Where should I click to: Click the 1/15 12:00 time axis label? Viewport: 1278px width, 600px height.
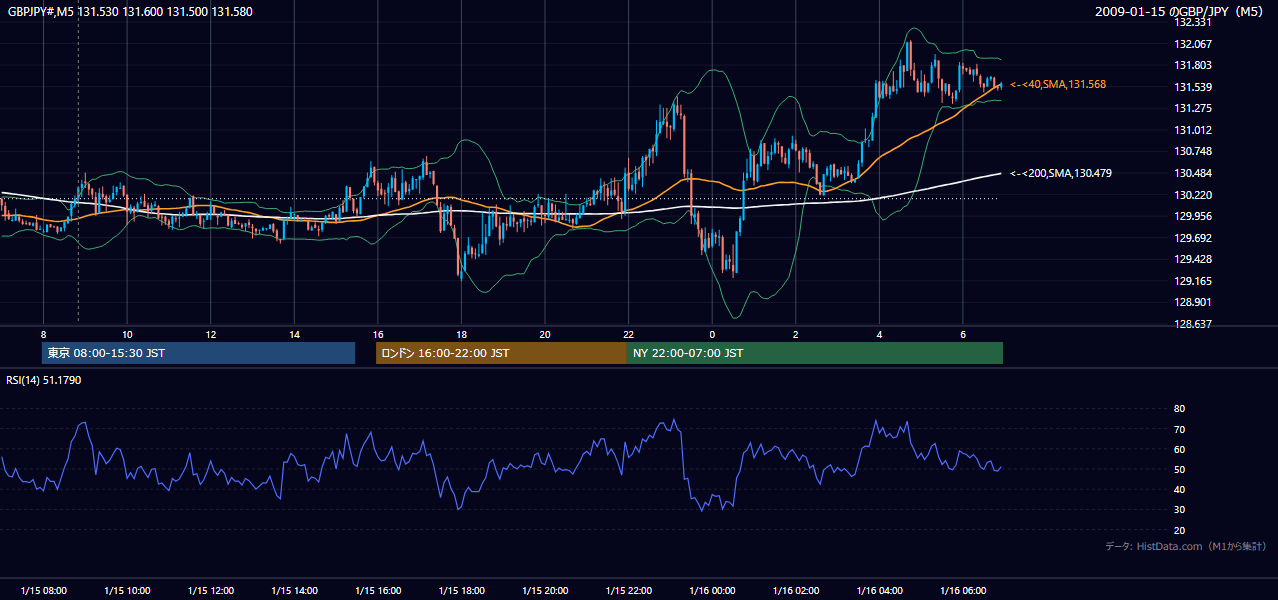click(x=211, y=591)
